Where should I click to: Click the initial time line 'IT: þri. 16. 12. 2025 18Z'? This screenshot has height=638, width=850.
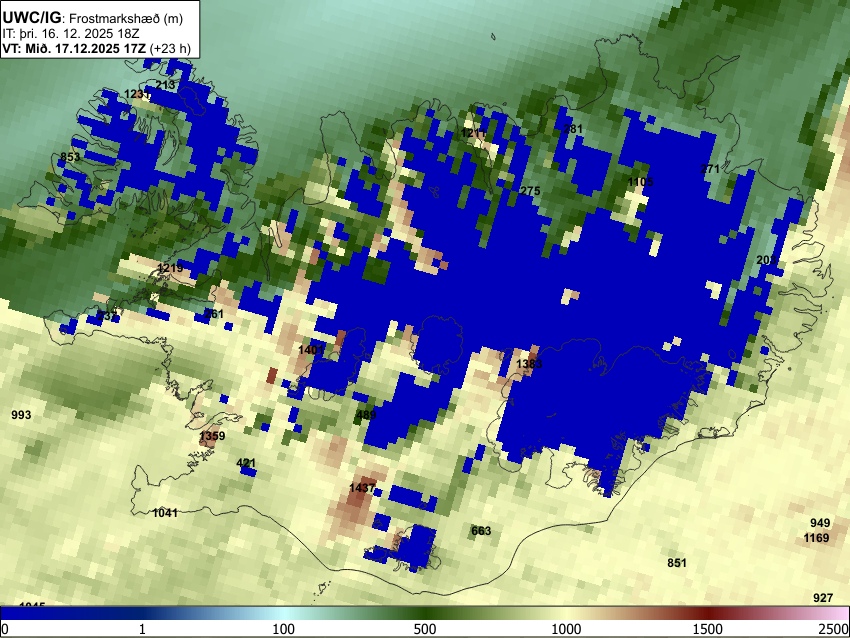(x=70, y=34)
